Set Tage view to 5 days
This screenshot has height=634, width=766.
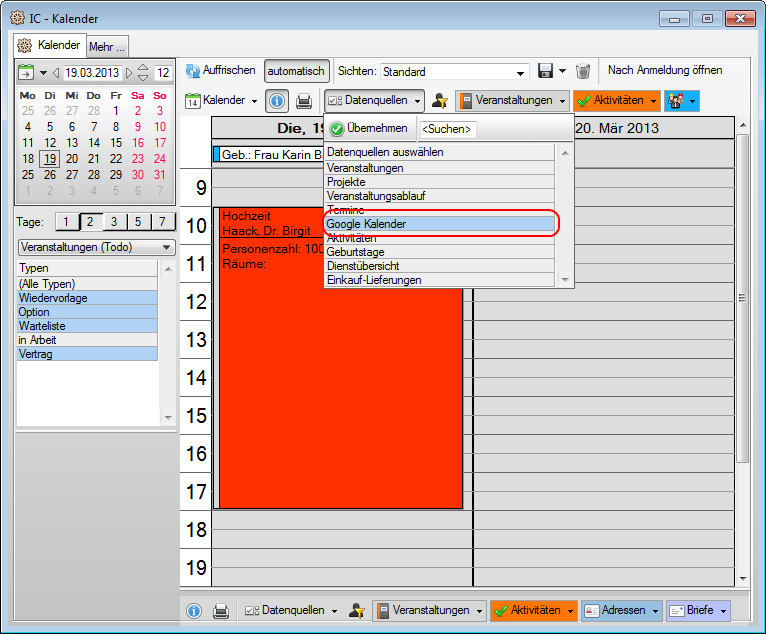coord(138,222)
